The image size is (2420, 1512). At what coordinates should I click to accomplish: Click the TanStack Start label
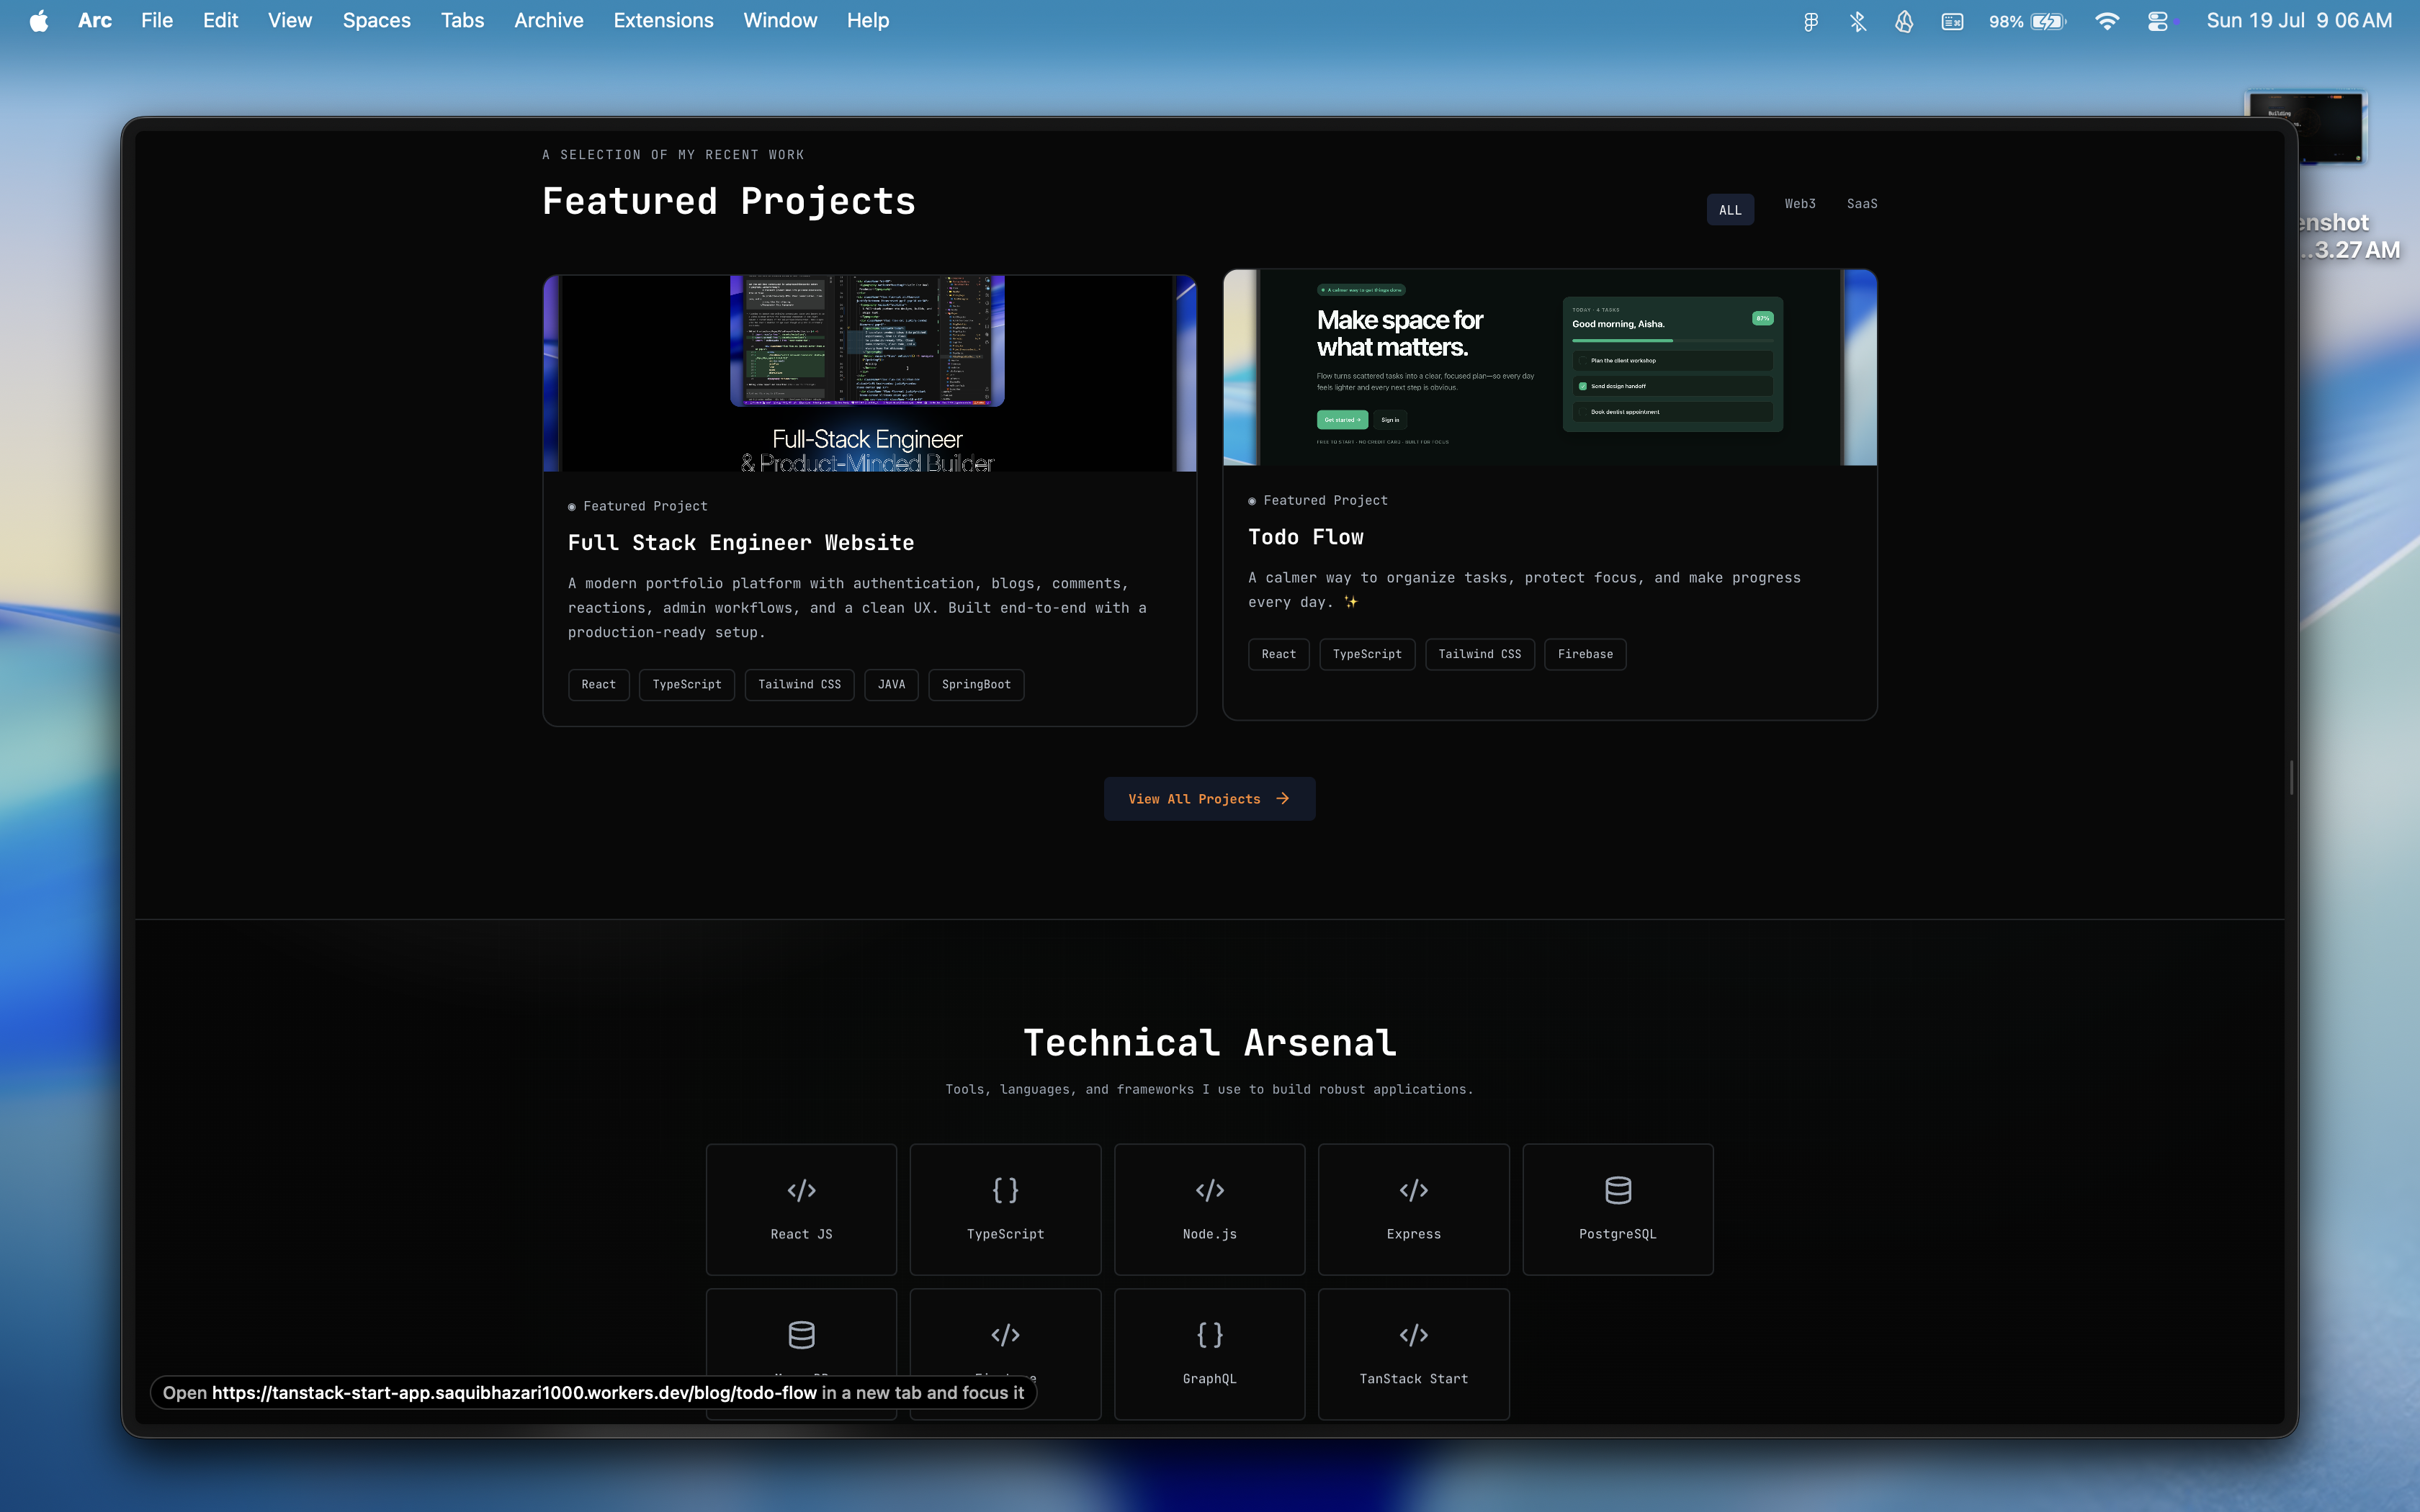tap(1413, 1379)
